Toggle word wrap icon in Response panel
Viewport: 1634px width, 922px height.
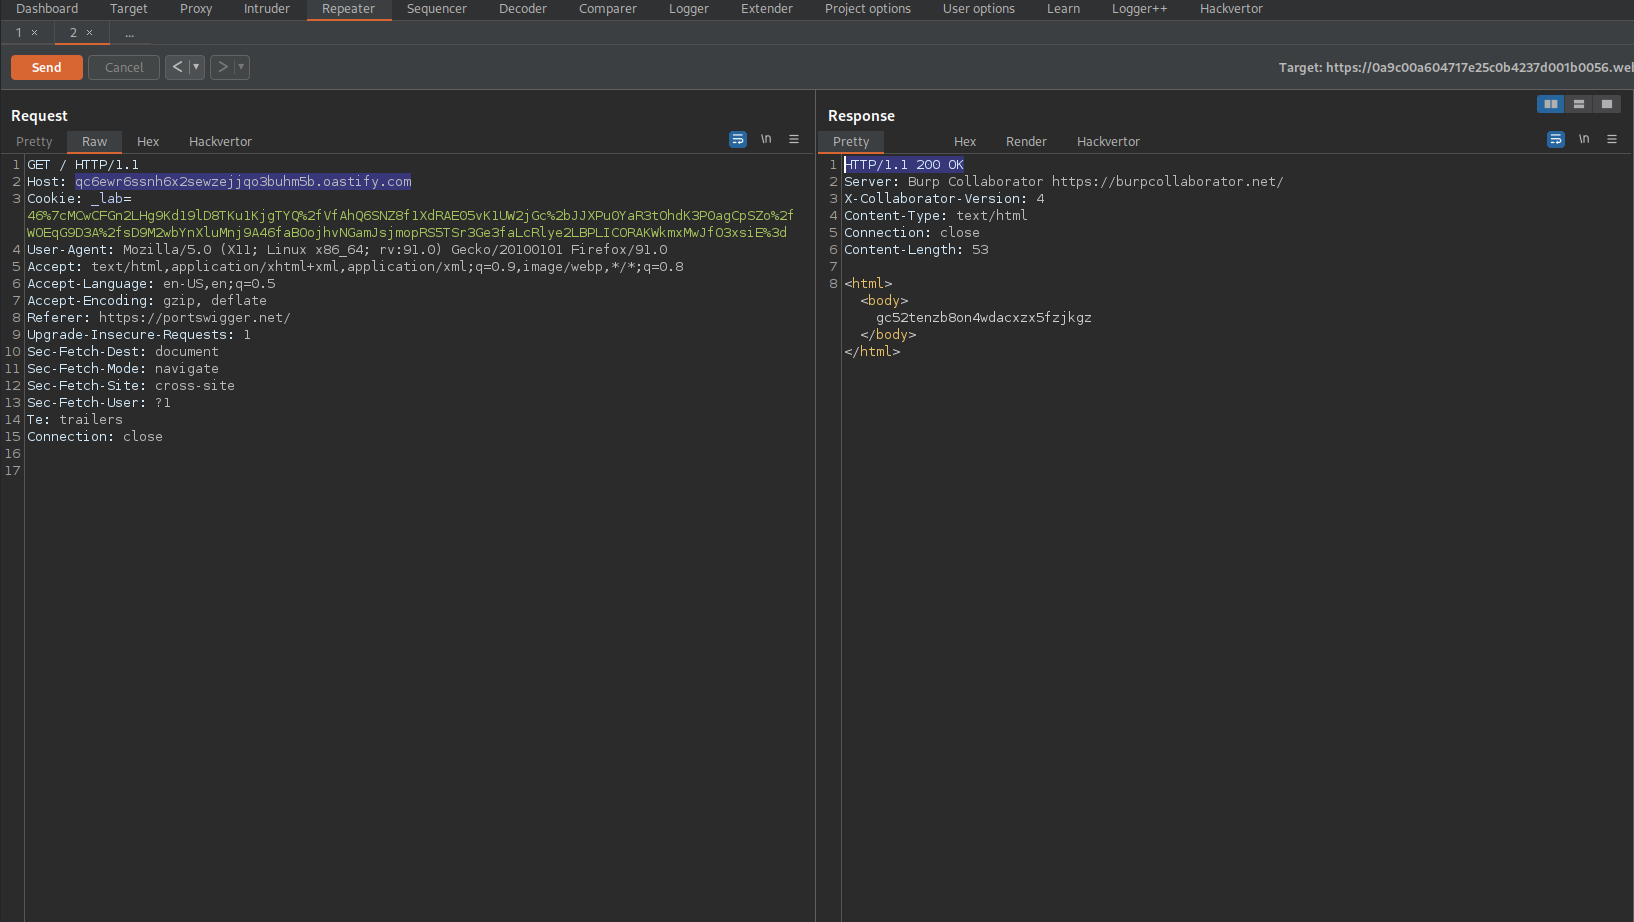(x=1556, y=140)
